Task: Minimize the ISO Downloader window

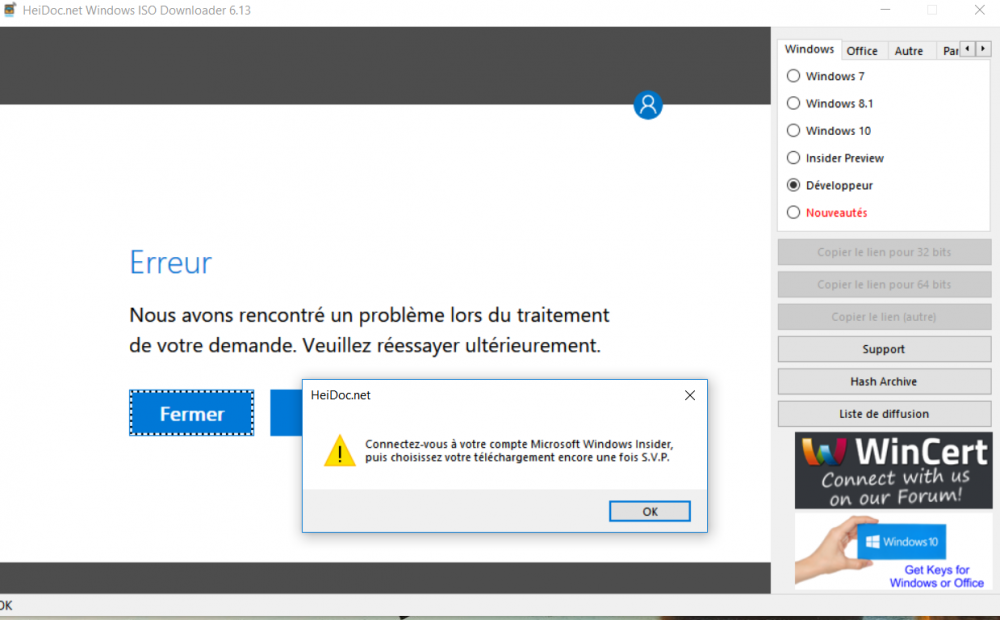Action: click(885, 10)
